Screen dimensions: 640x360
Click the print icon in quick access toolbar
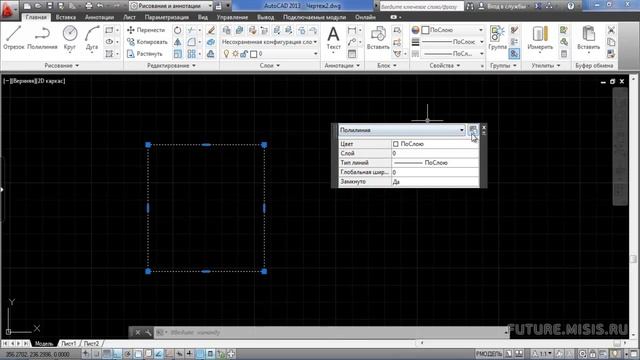[x=89, y=6]
